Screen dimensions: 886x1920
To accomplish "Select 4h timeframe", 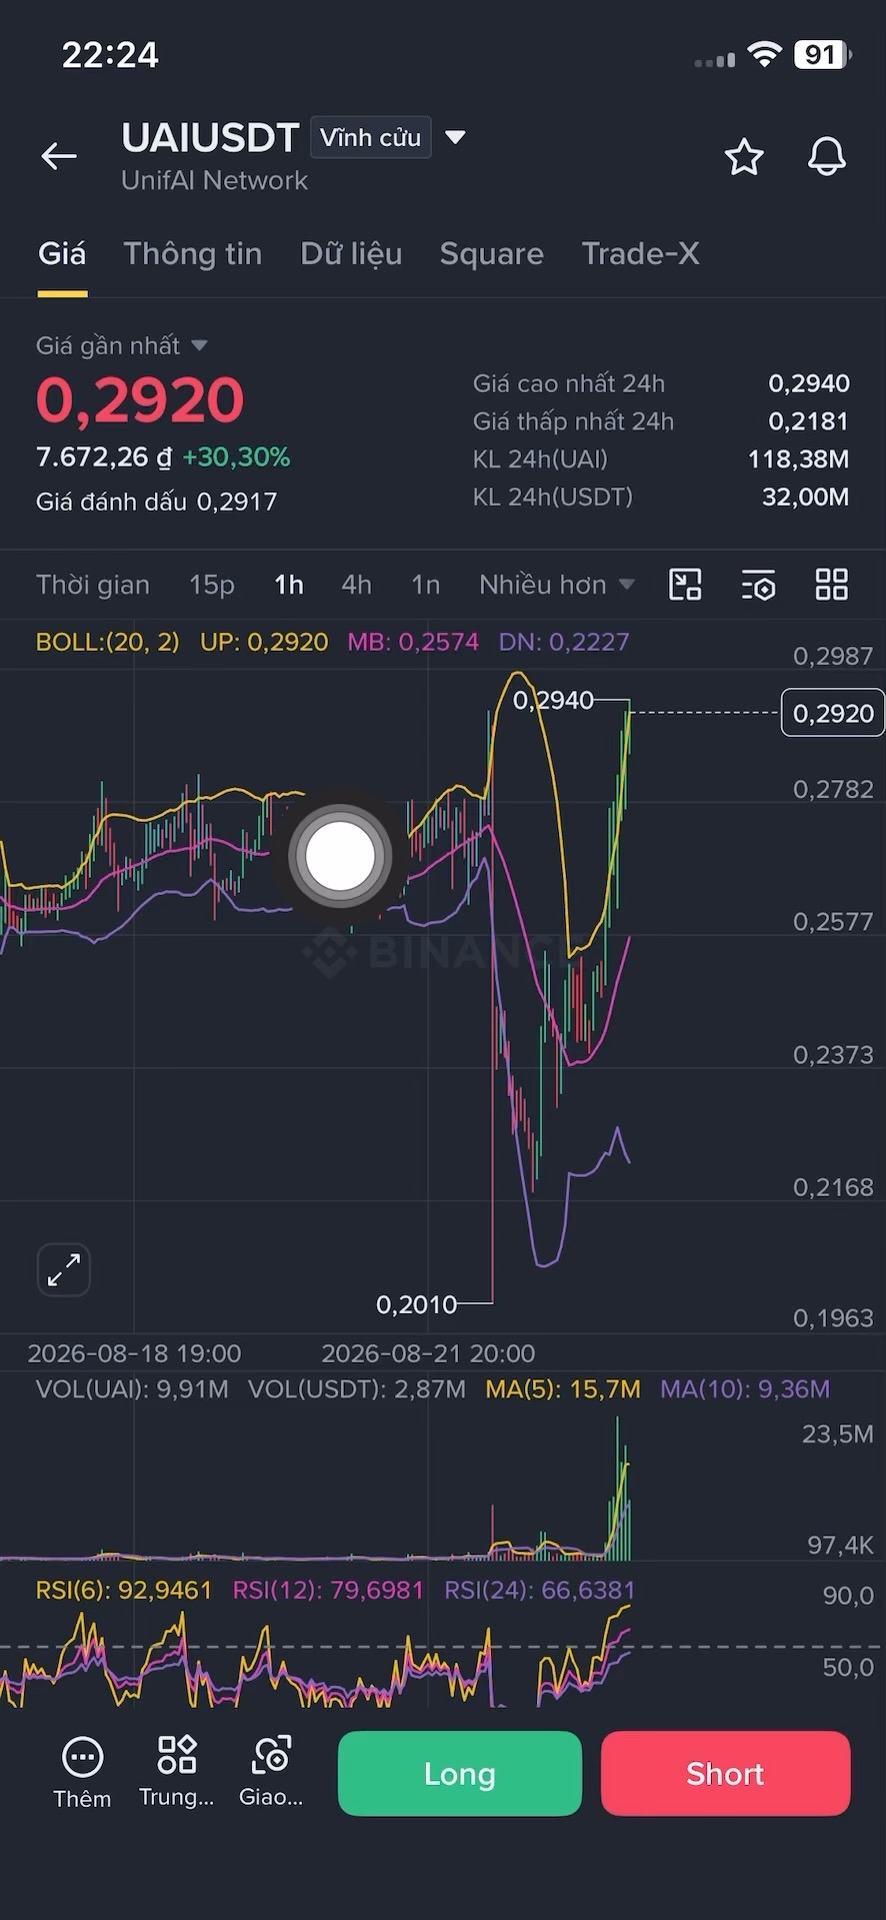I will point(356,585).
